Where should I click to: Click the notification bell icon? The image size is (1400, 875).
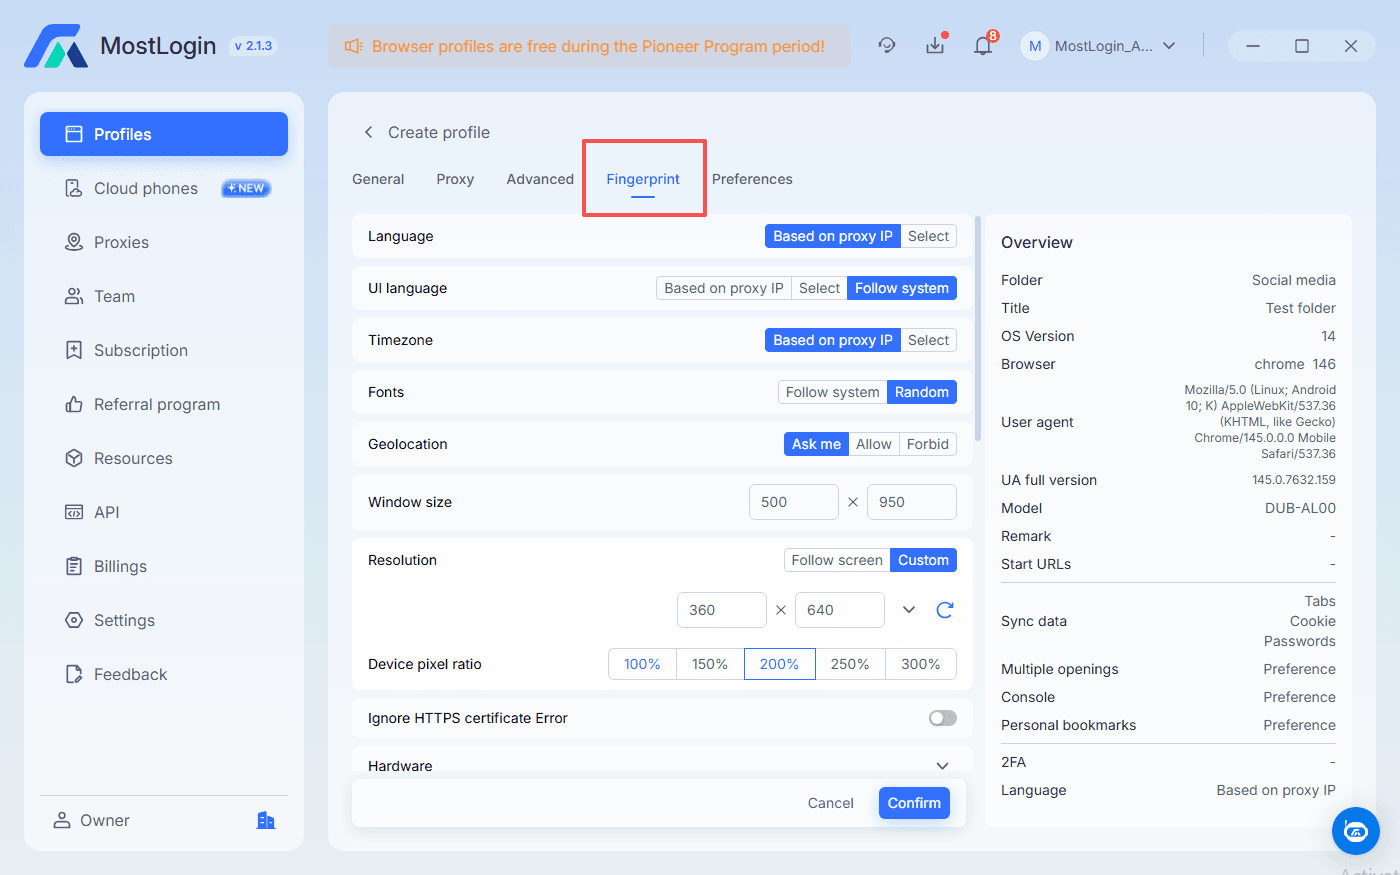pos(983,46)
